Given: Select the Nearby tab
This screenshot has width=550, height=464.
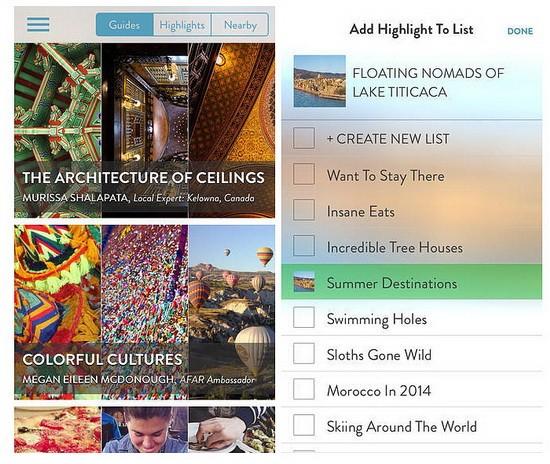Looking at the screenshot, I should [x=240, y=25].
